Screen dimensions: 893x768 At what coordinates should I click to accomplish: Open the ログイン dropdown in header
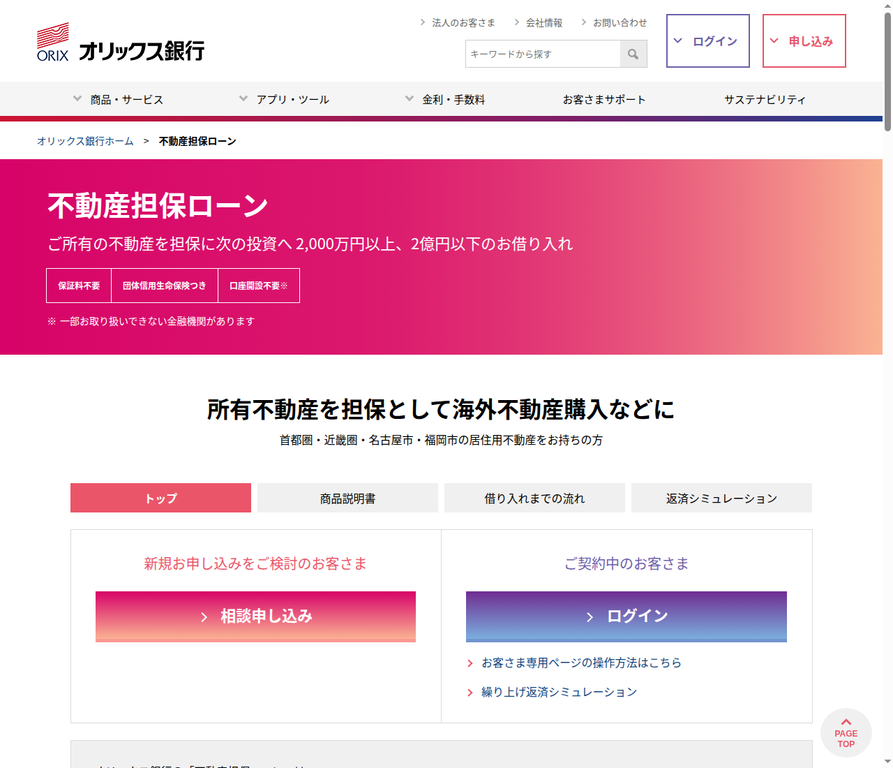point(707,41)
